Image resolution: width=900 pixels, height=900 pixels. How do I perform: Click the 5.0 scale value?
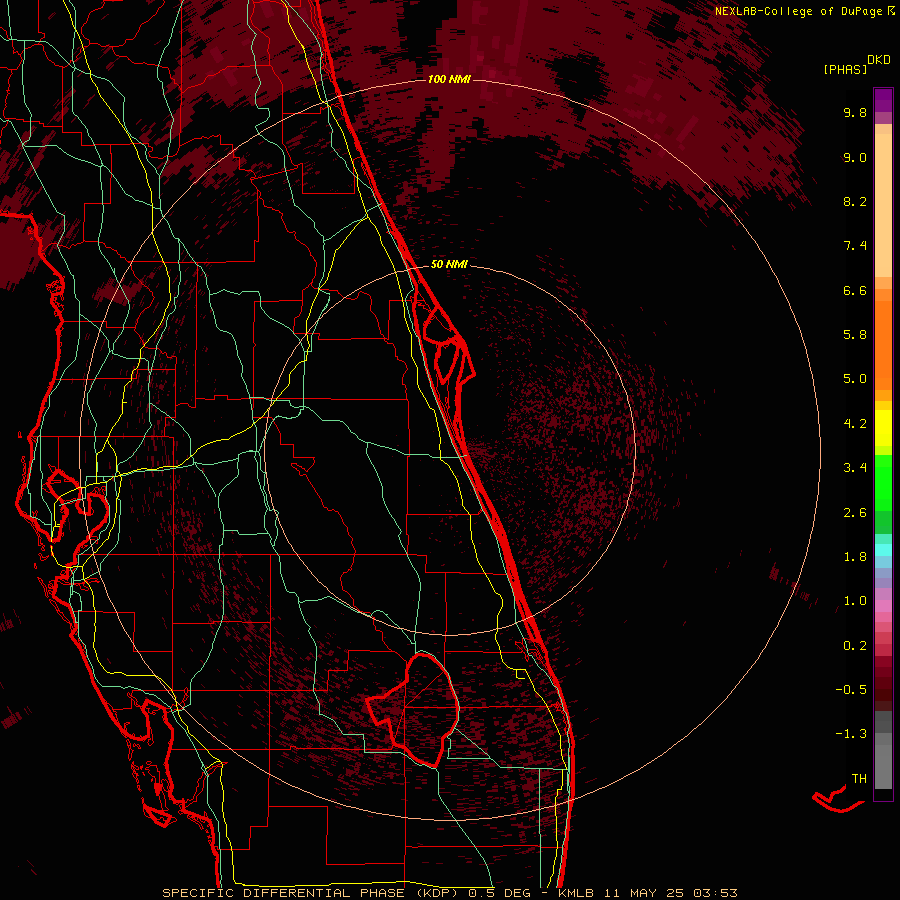855,379
